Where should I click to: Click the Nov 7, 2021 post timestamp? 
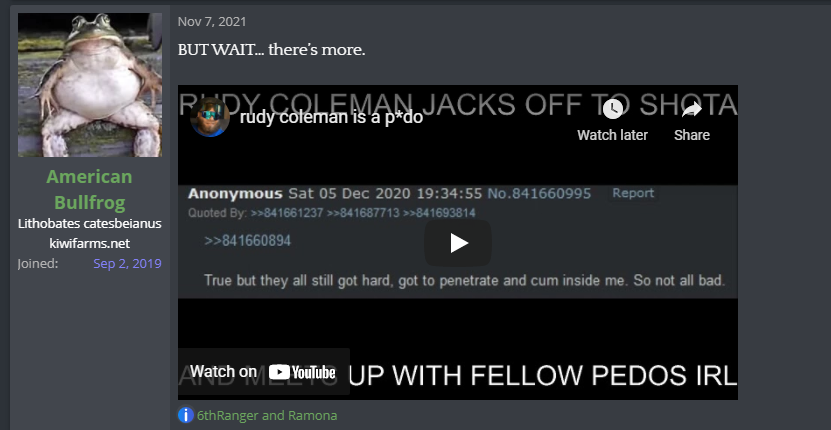pos(212,22)
